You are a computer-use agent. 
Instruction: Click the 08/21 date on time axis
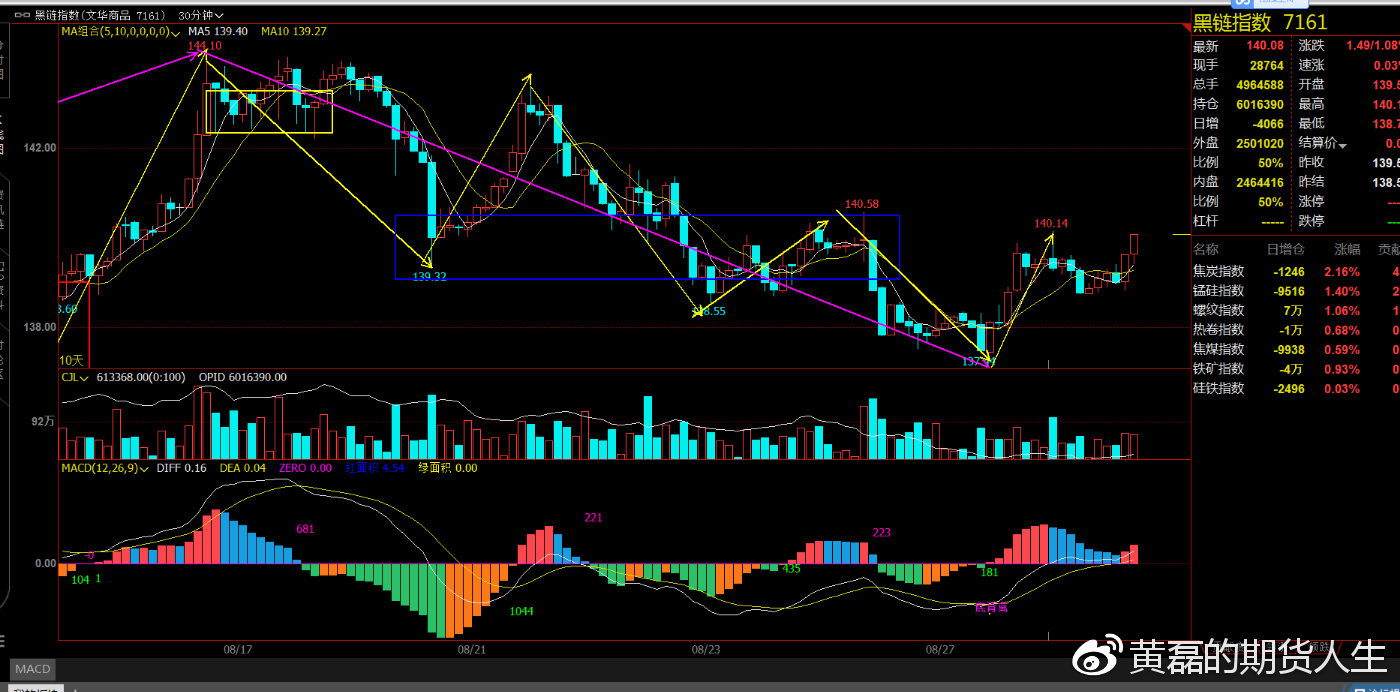click(471, 649)
